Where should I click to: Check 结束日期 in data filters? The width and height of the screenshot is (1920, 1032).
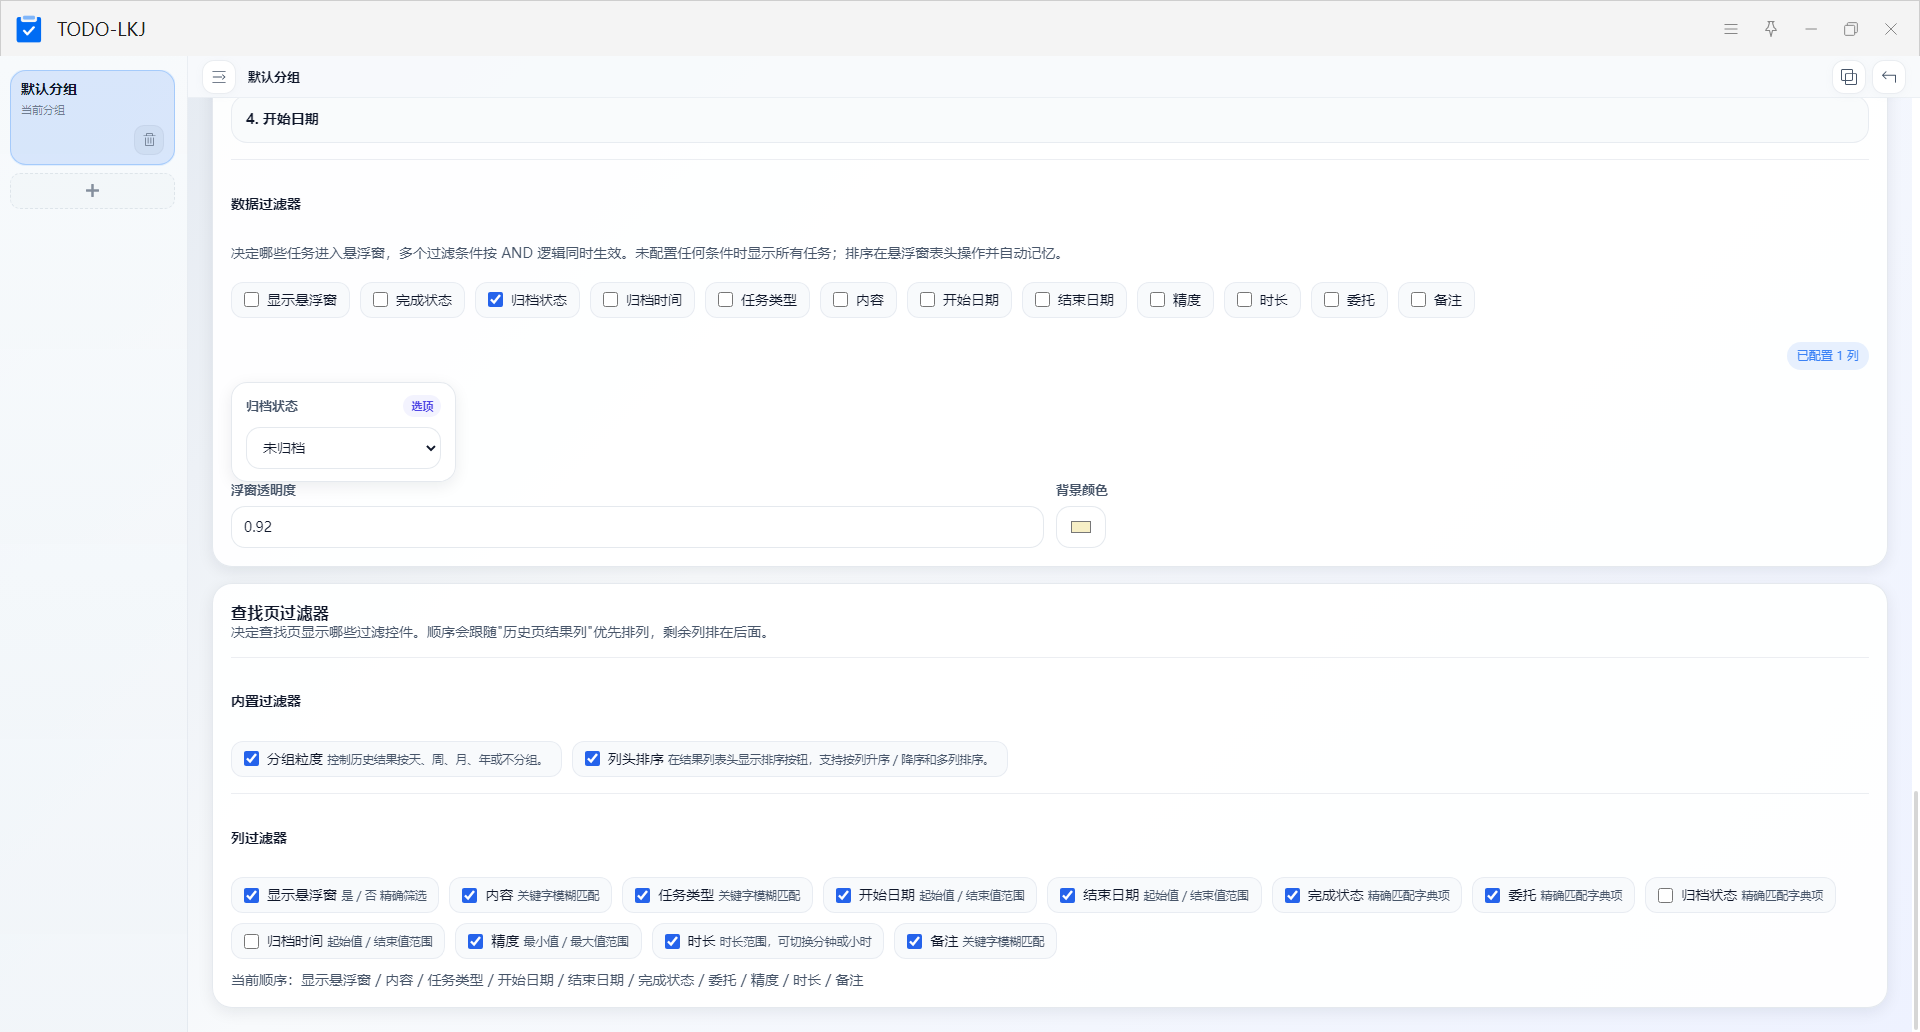click(x=1043, y=300)
